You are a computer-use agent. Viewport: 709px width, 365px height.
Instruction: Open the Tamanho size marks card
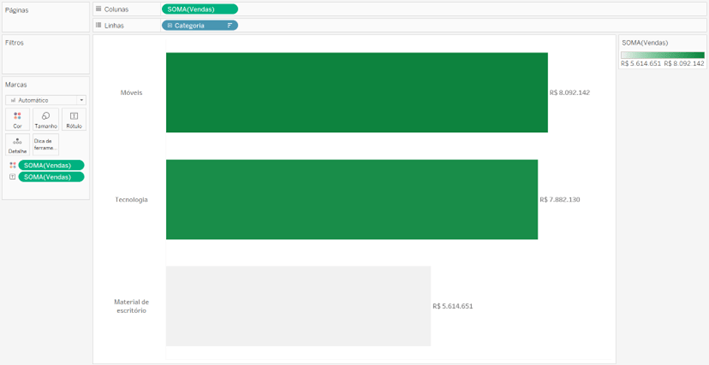pyautogui.click(x=46, y=119)
